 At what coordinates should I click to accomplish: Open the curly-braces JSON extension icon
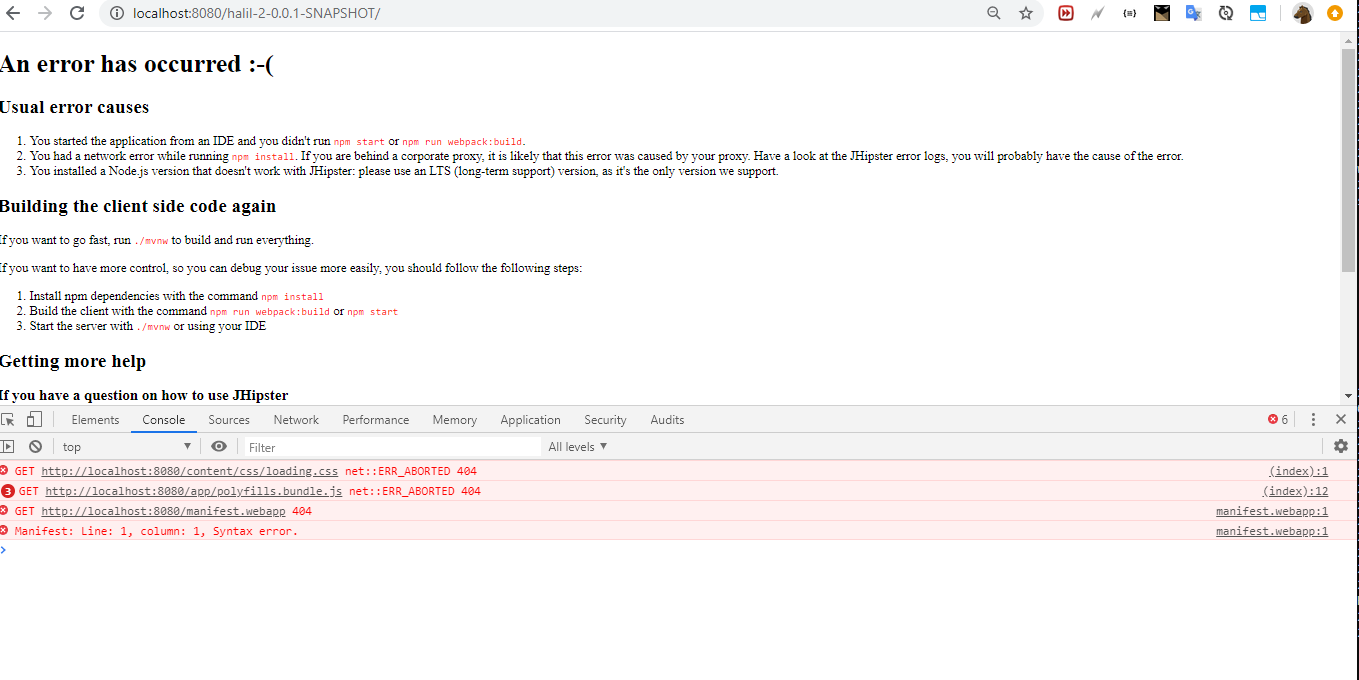[x=1129, y=13]
